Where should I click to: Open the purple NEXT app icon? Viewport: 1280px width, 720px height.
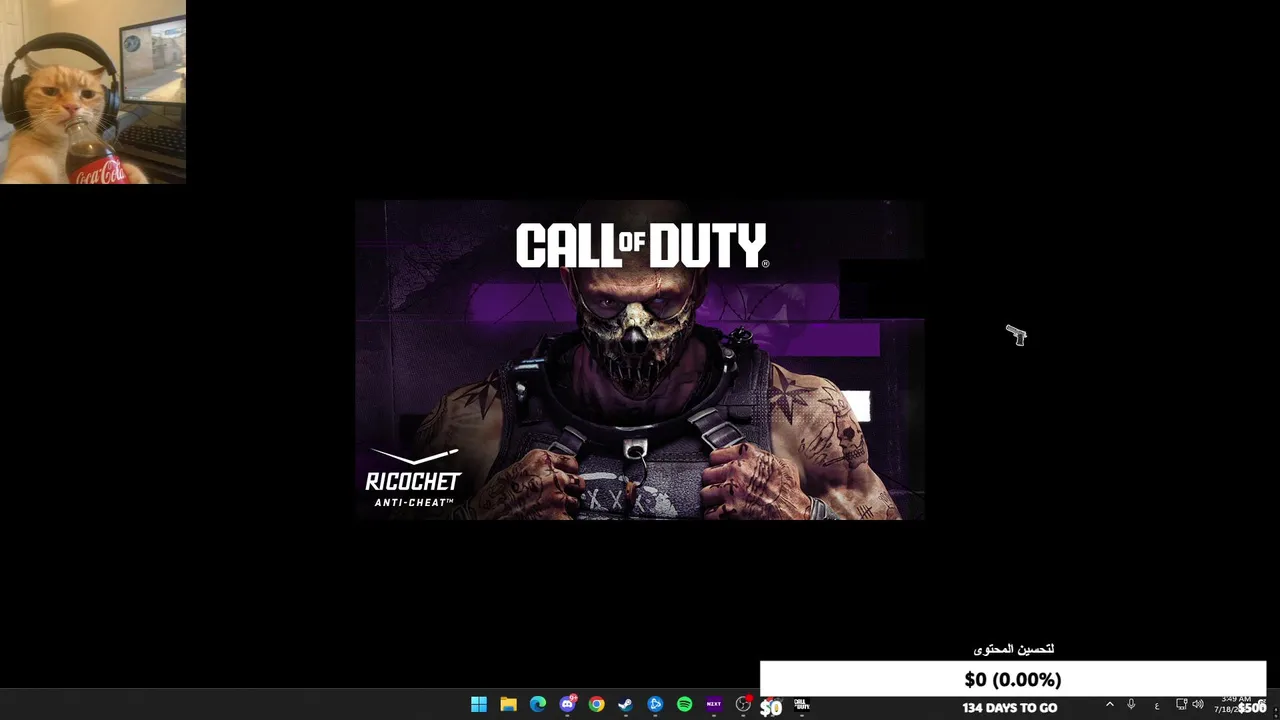713,704
